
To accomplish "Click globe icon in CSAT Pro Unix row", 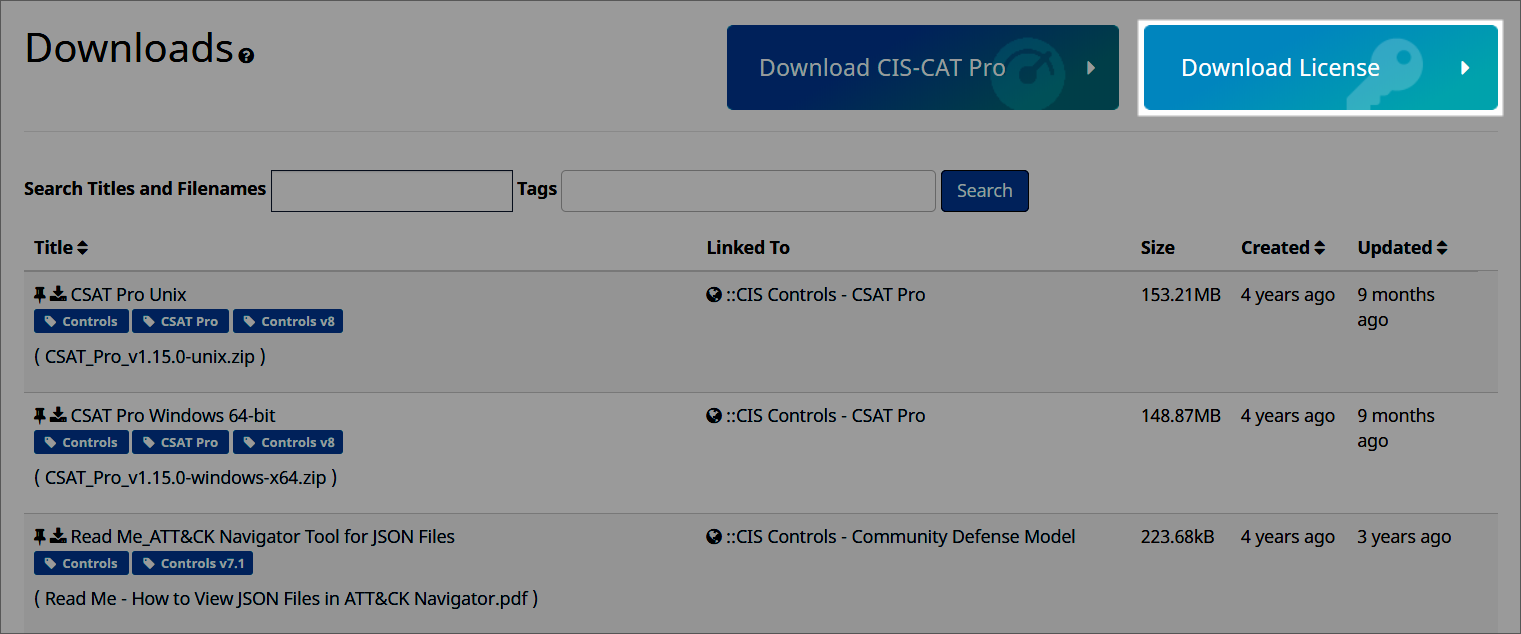I will [x=714, y=295].
